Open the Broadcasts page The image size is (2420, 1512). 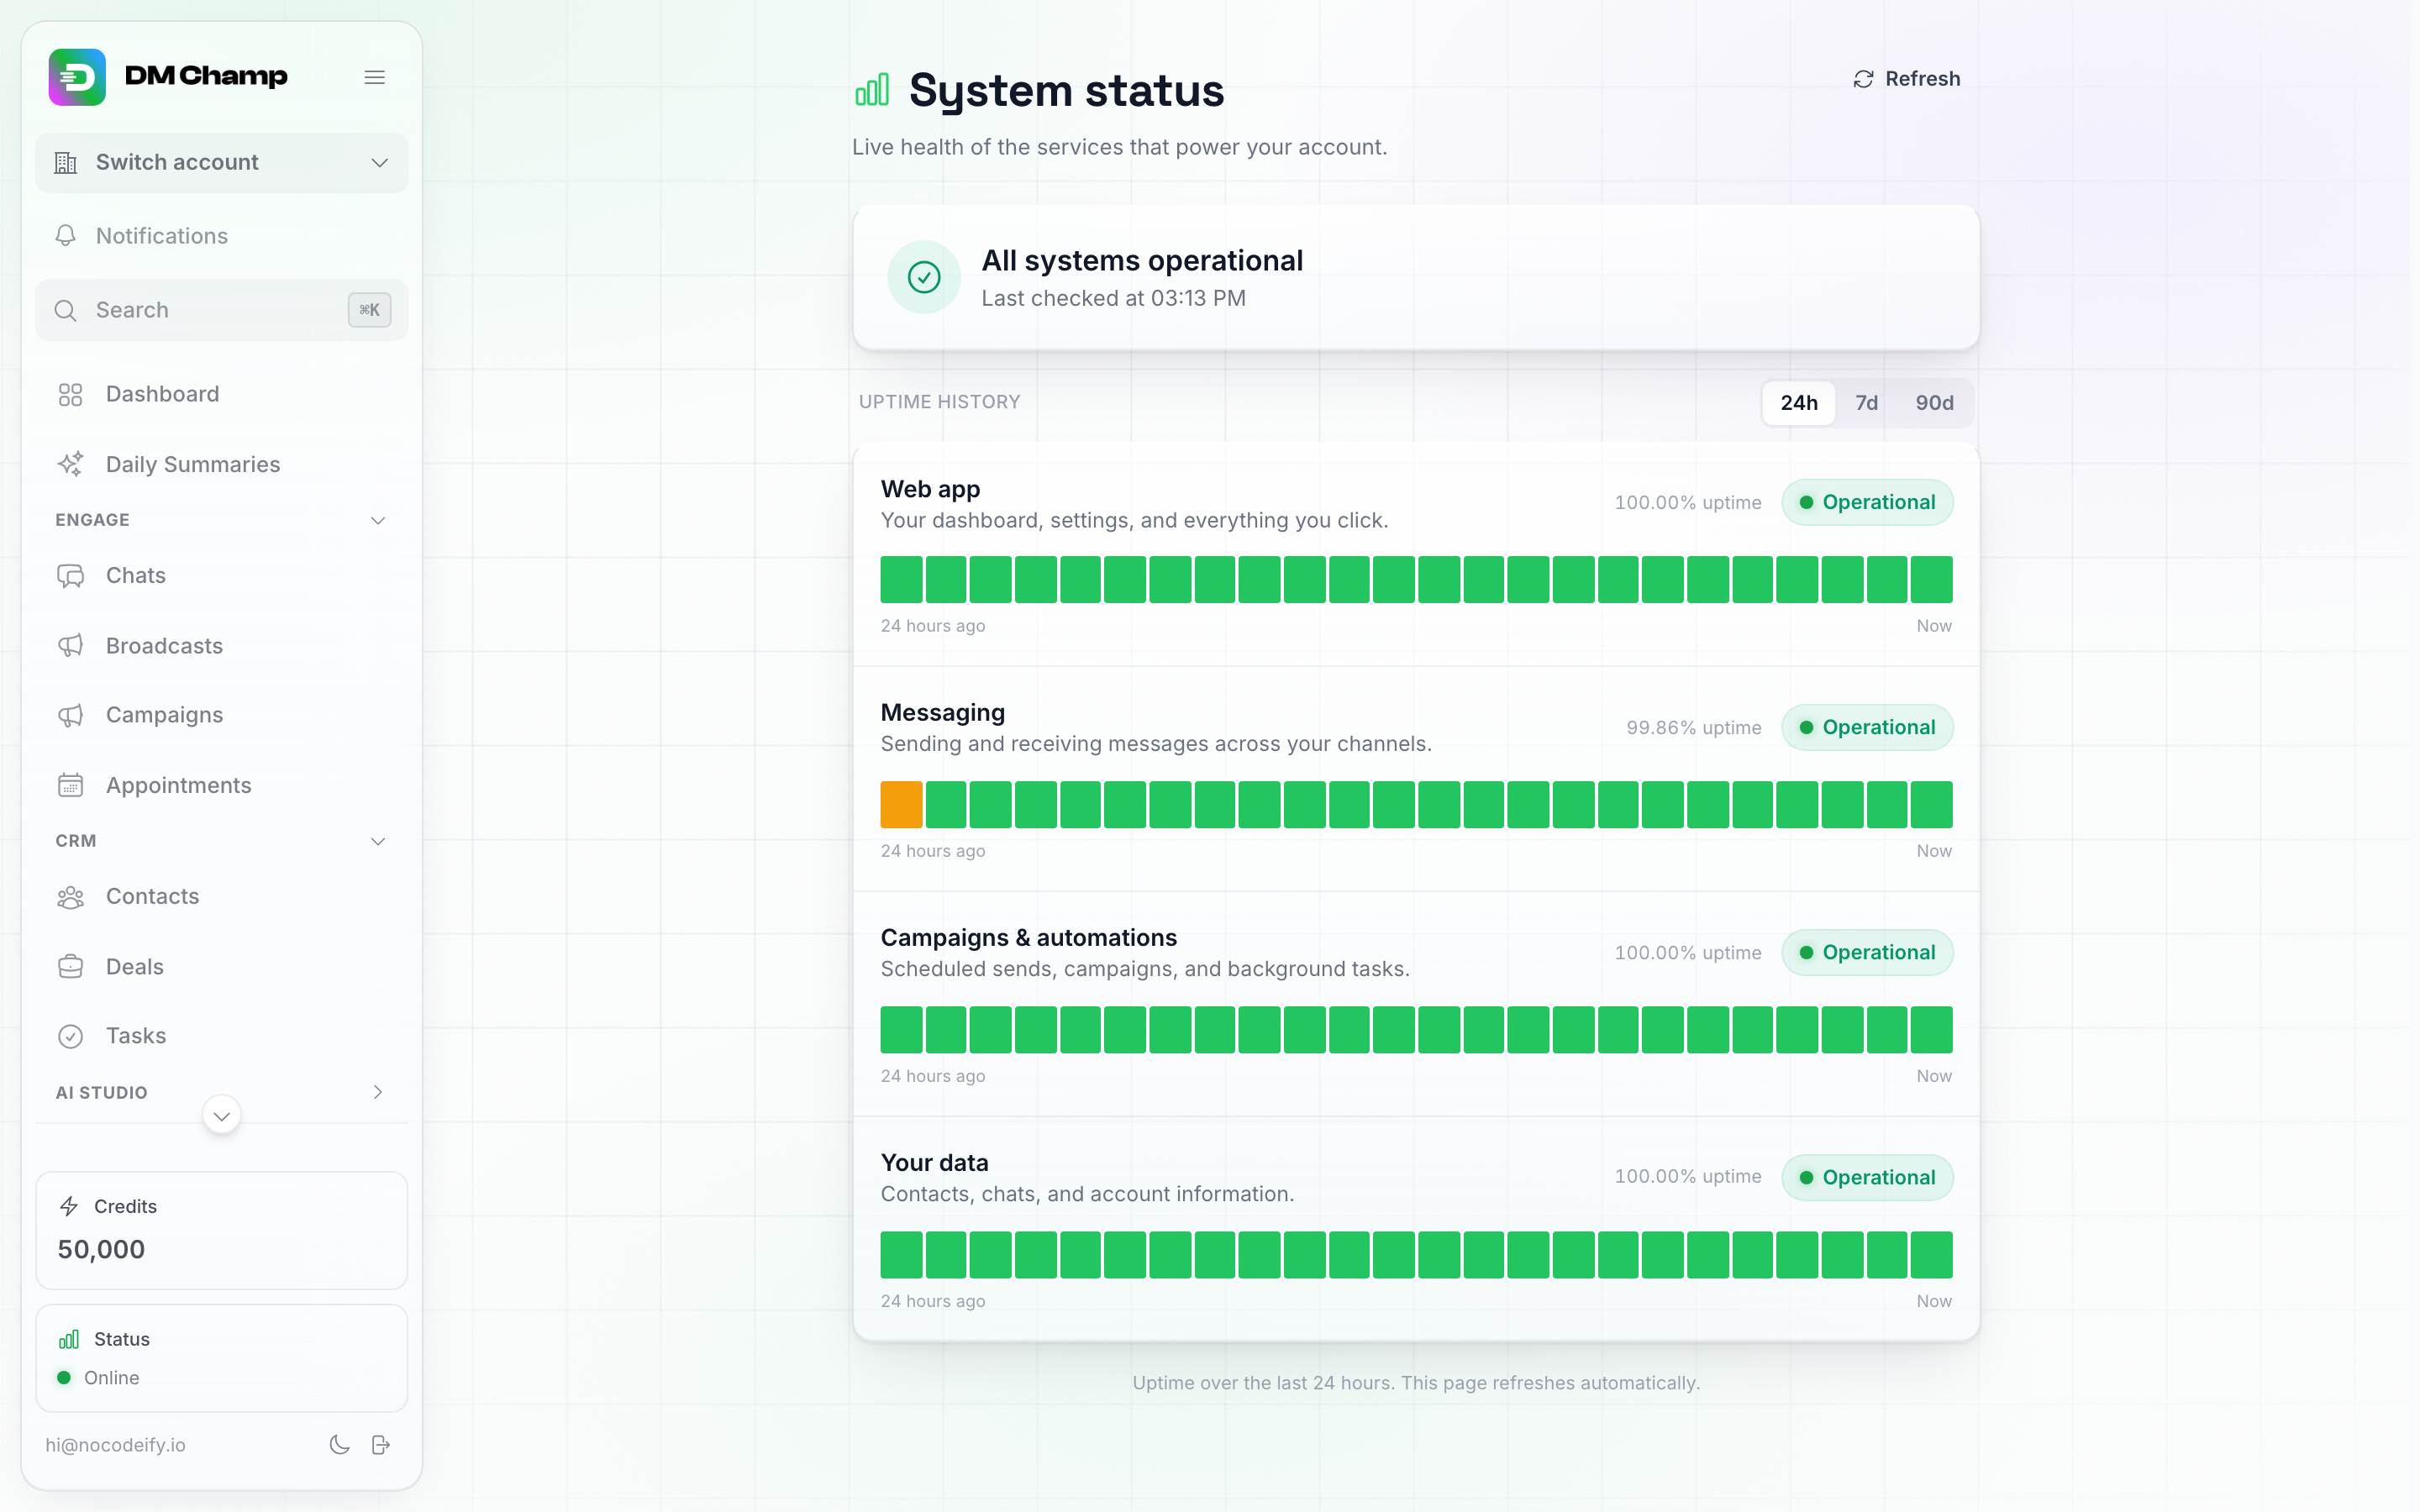point(221,645)
